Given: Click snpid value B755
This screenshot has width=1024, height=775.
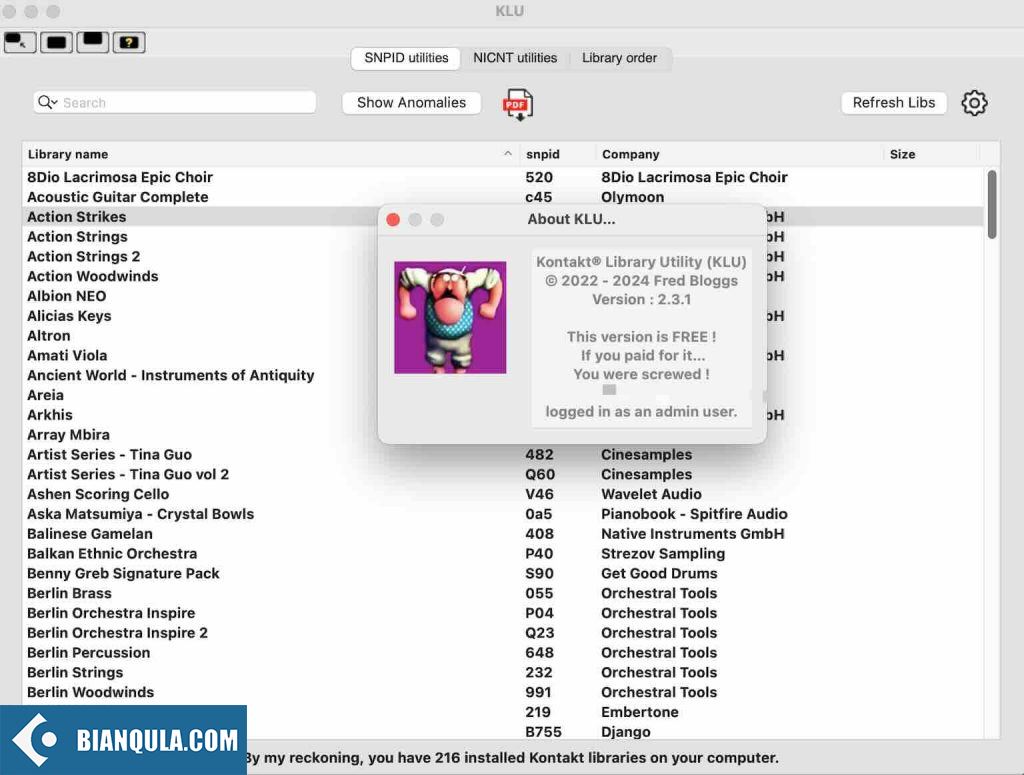Looking at the screenshot, I should (x=543, y=731).
